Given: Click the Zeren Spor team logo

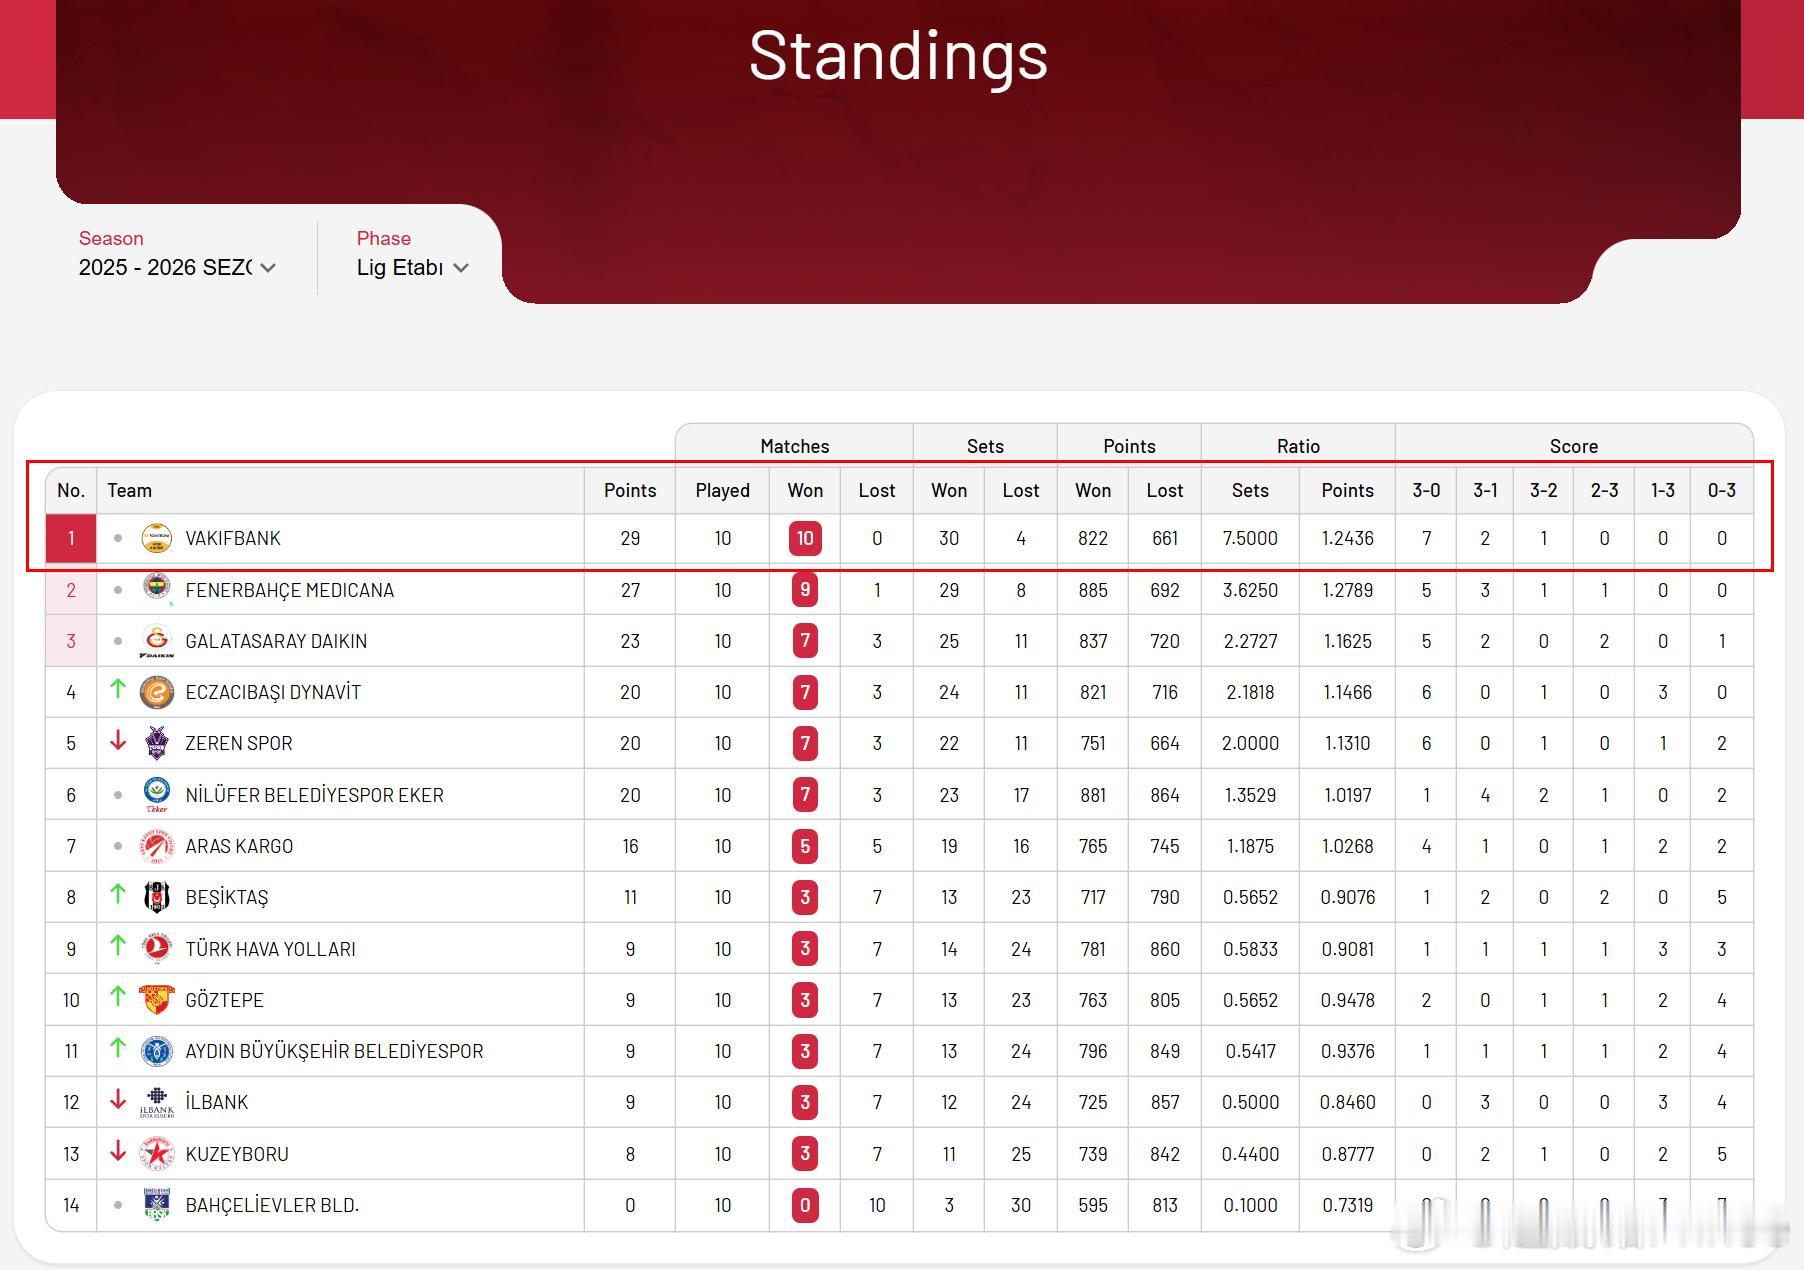Looking at the screenshot, I should click(x=157, y=743).
